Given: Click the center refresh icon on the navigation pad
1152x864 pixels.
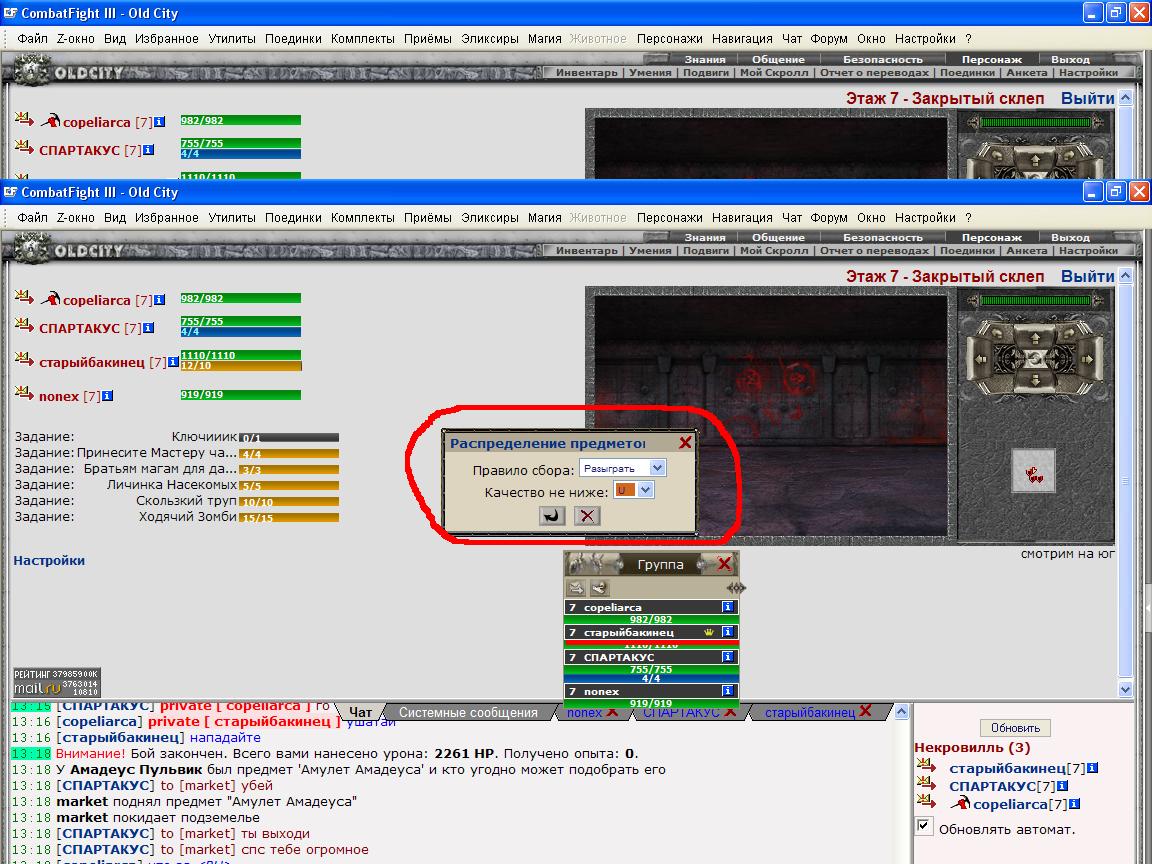Looking at the screenshot, I should click(1035, 359).
